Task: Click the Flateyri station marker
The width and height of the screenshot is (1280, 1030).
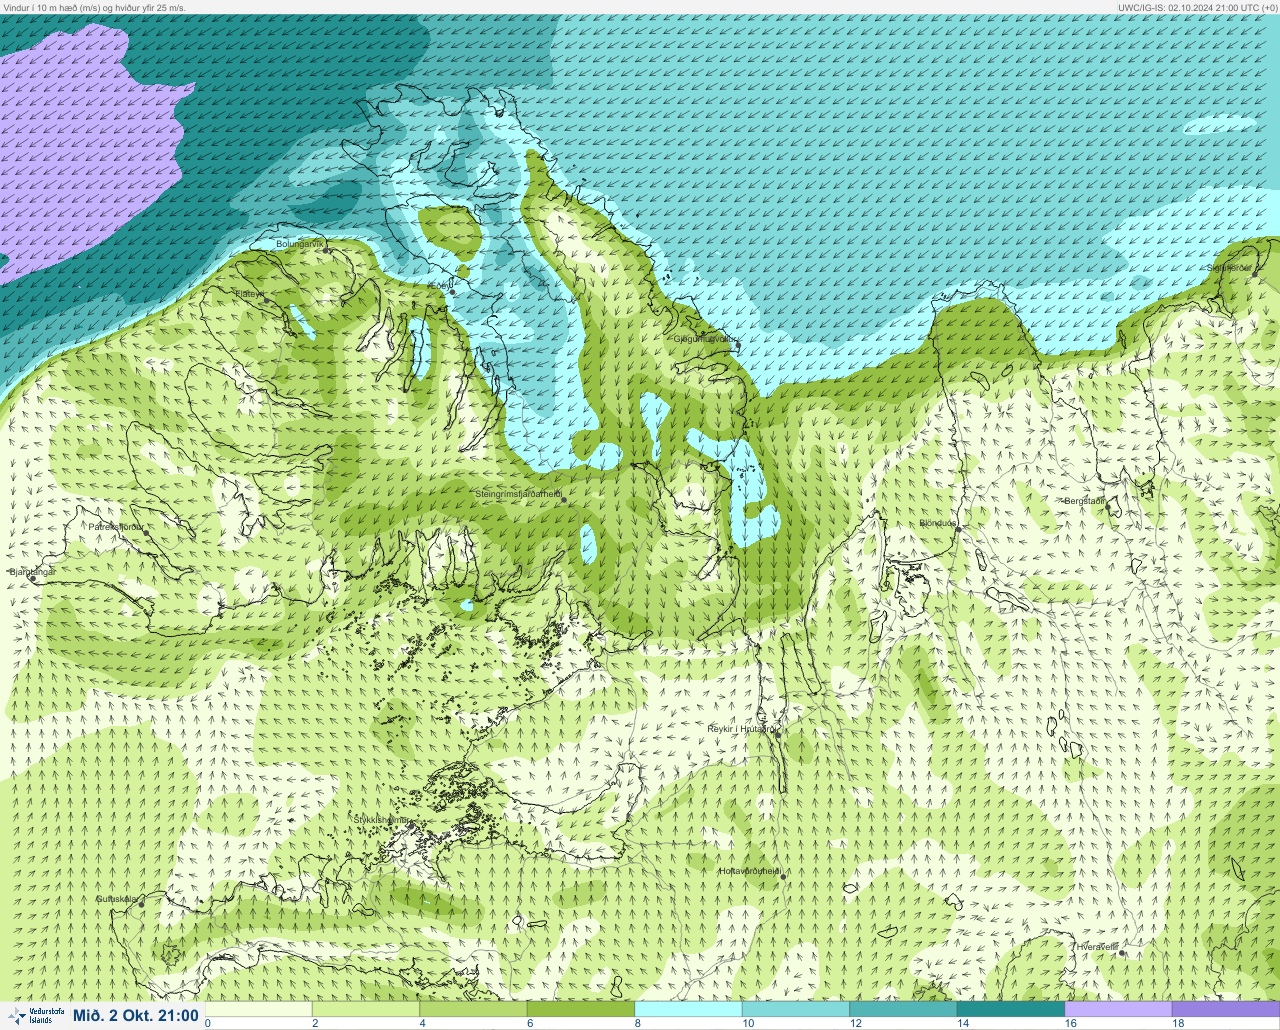Action: (x=264, y=301)
